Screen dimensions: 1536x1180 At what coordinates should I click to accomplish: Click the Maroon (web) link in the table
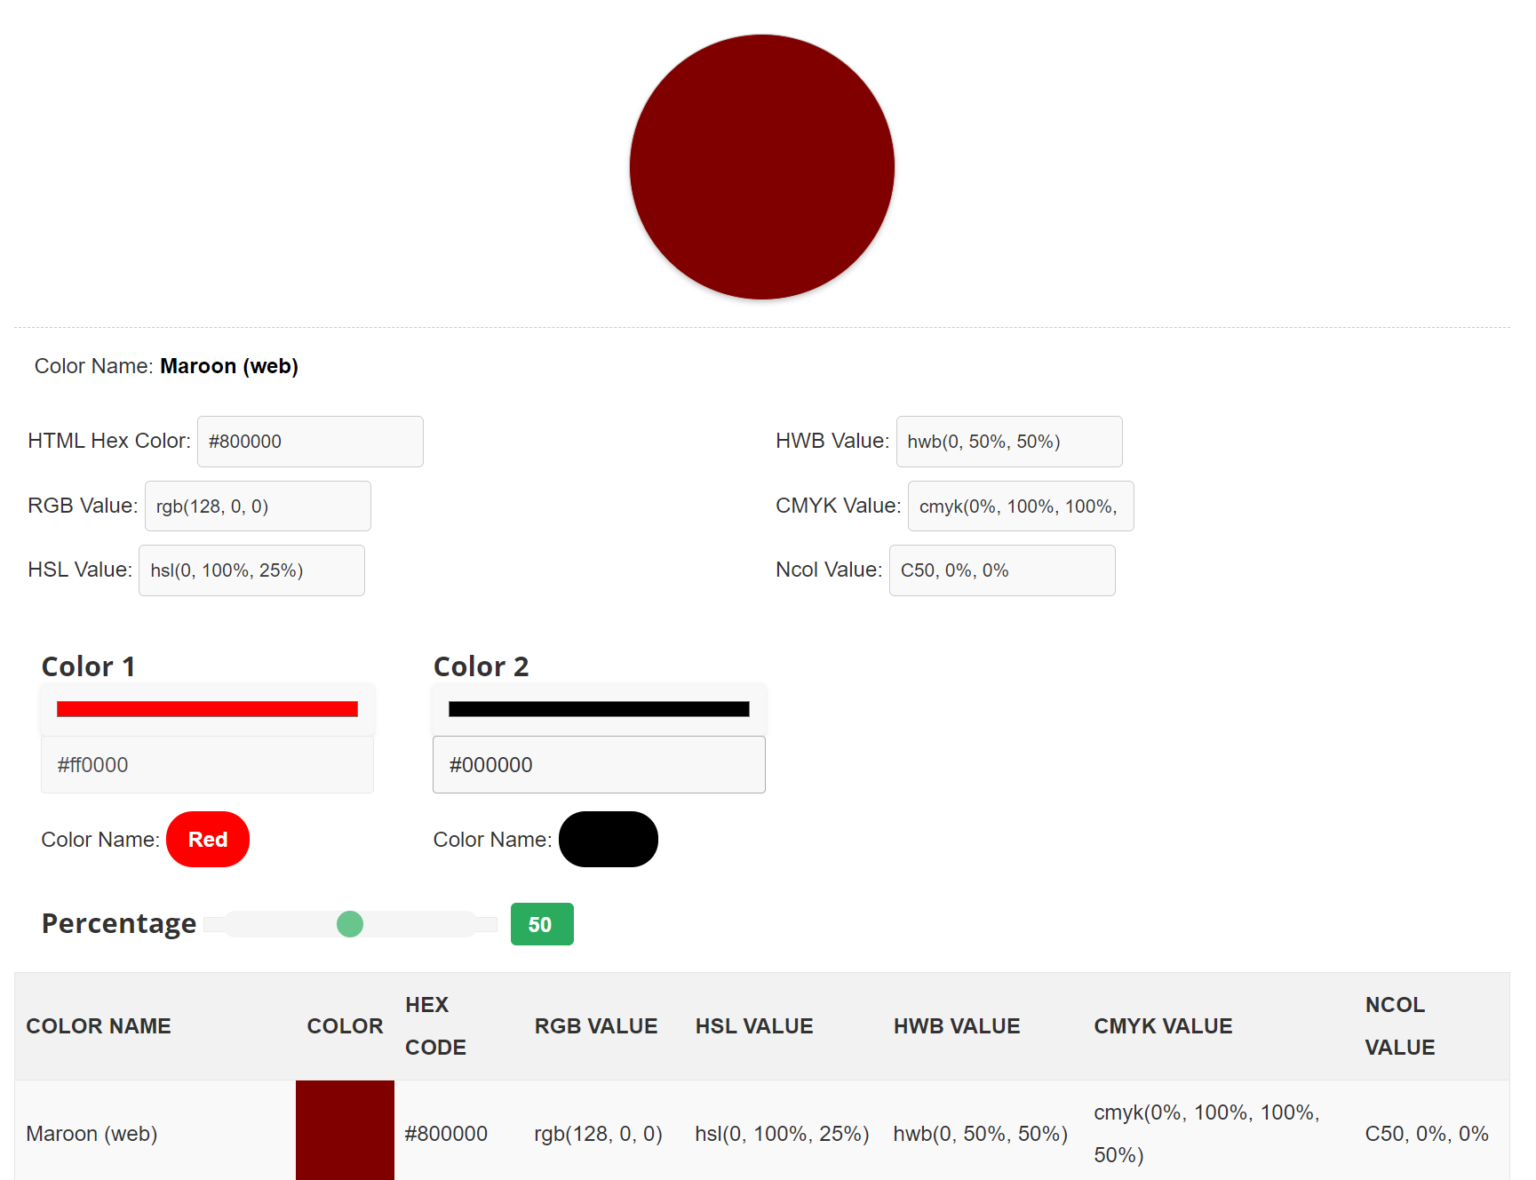[x=91, y=1133]
